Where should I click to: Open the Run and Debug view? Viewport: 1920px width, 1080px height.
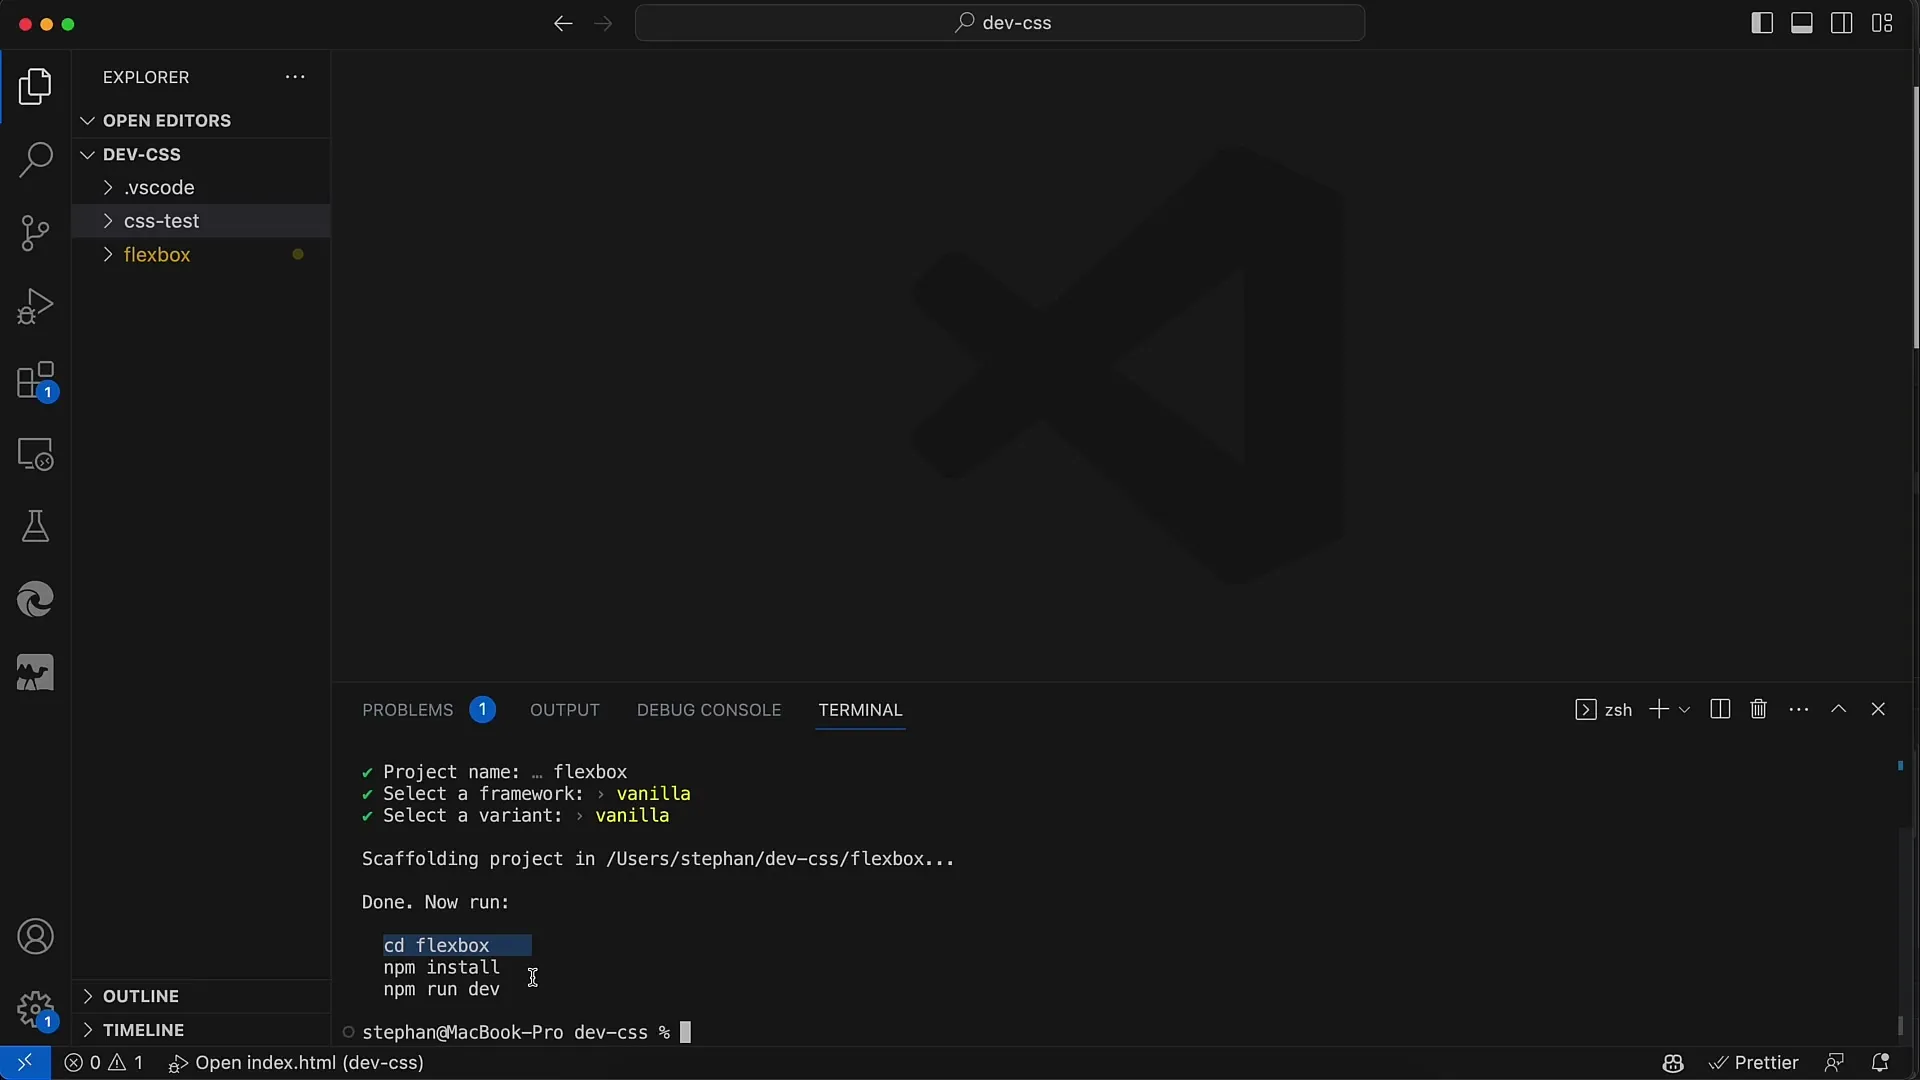click(35, 307)
